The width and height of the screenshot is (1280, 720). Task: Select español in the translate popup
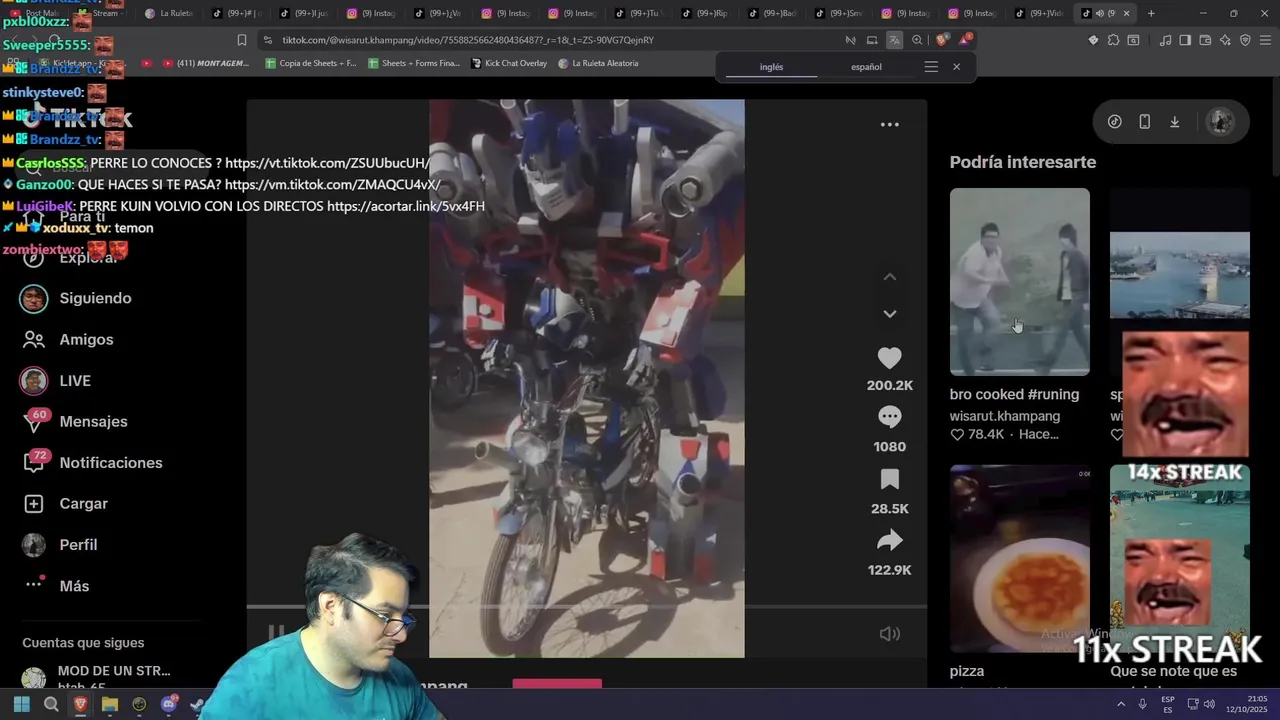point(866,67)
